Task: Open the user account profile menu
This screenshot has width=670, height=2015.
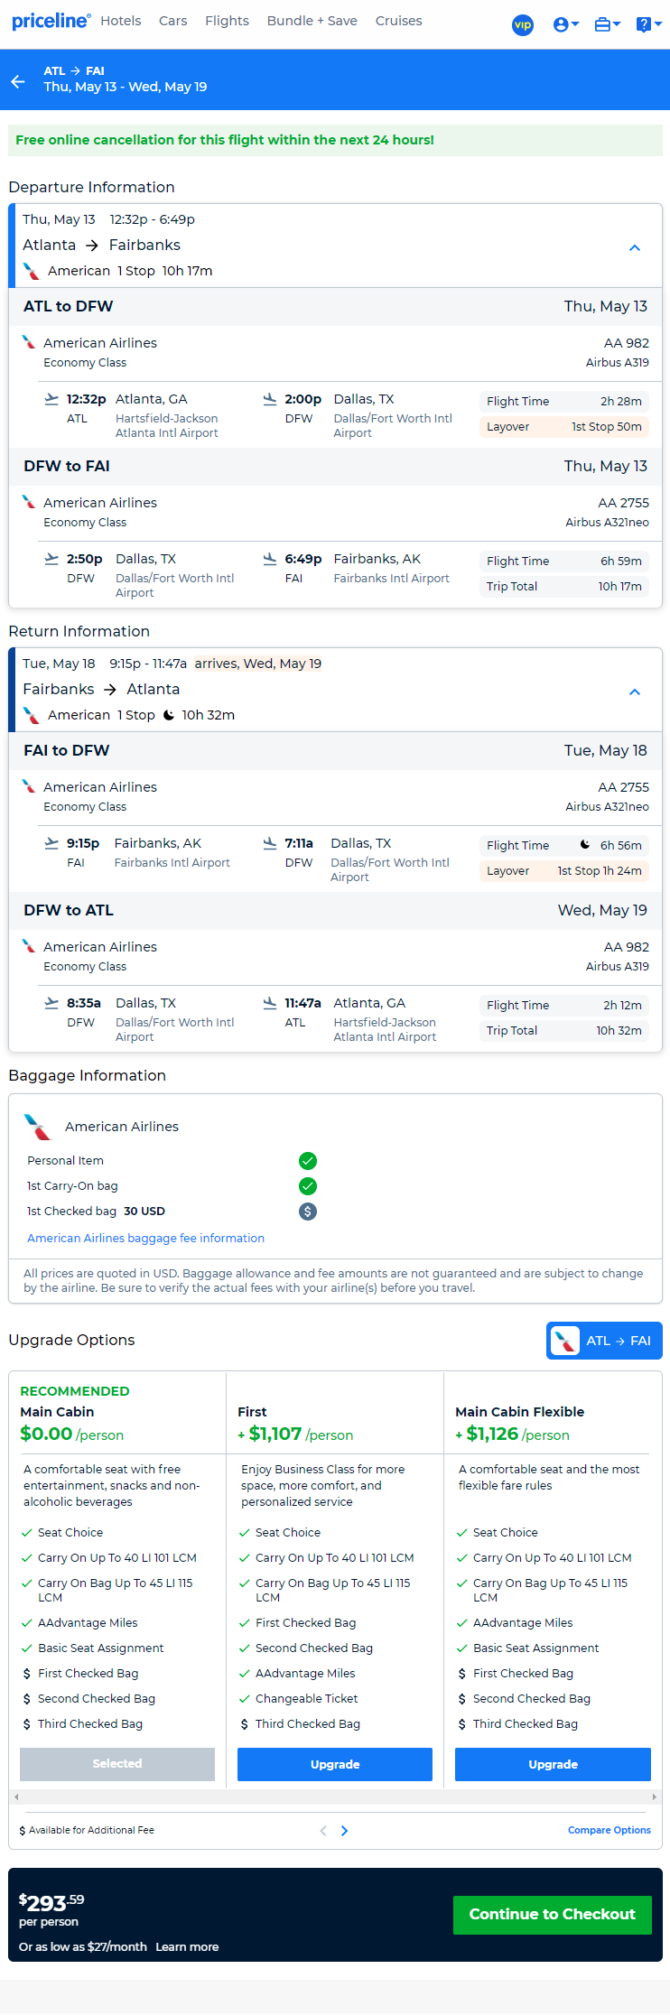Action: click(x=566, y=25)
